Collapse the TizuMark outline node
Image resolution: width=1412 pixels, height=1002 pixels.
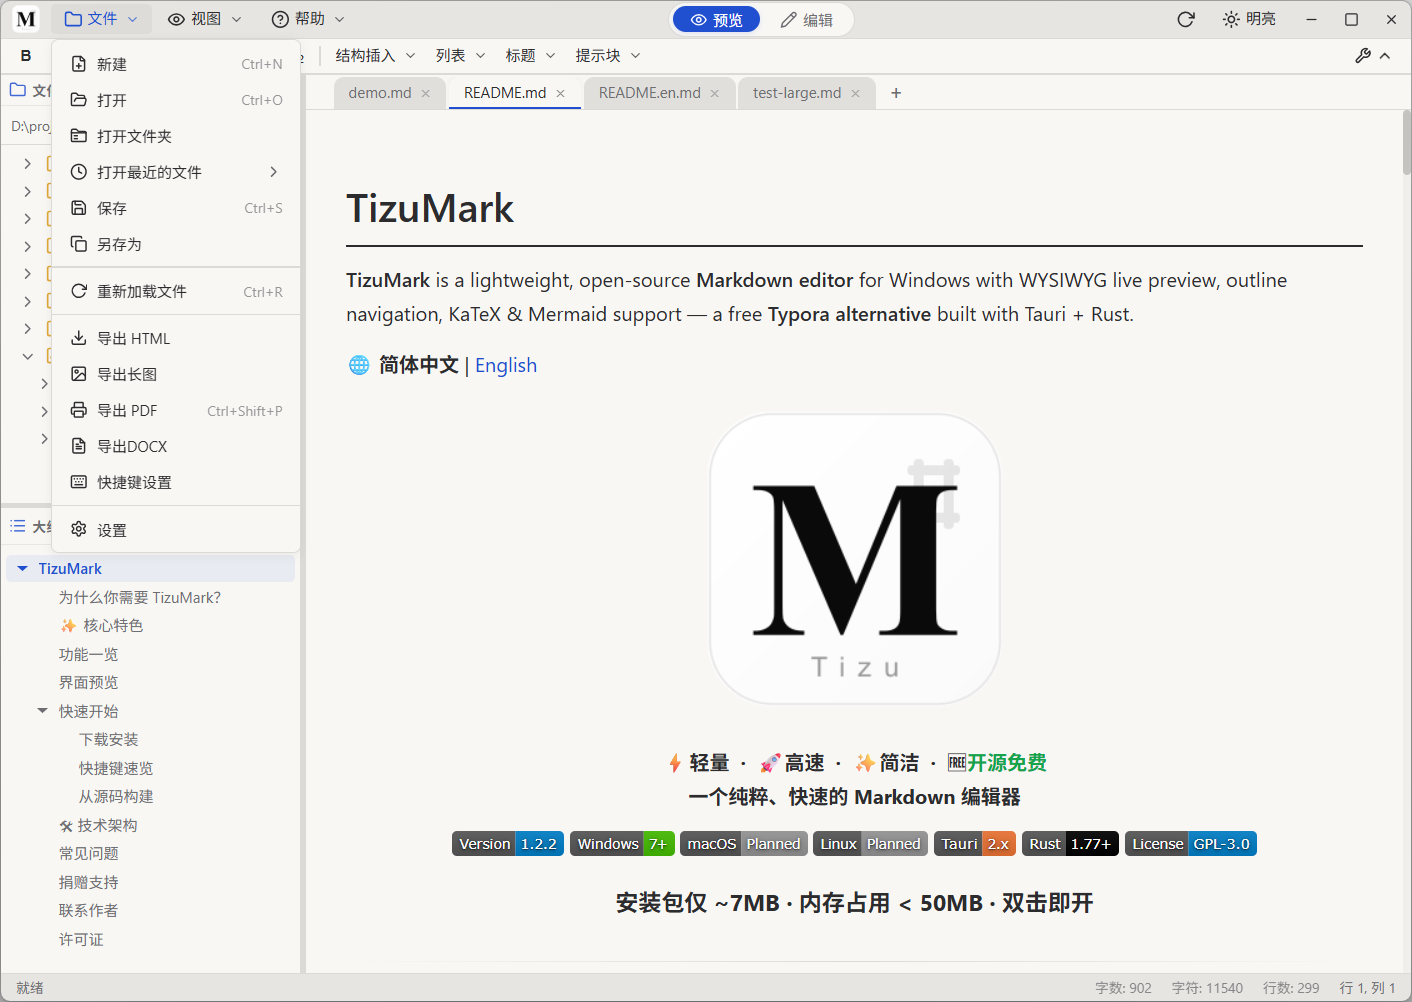coord(22,569)
